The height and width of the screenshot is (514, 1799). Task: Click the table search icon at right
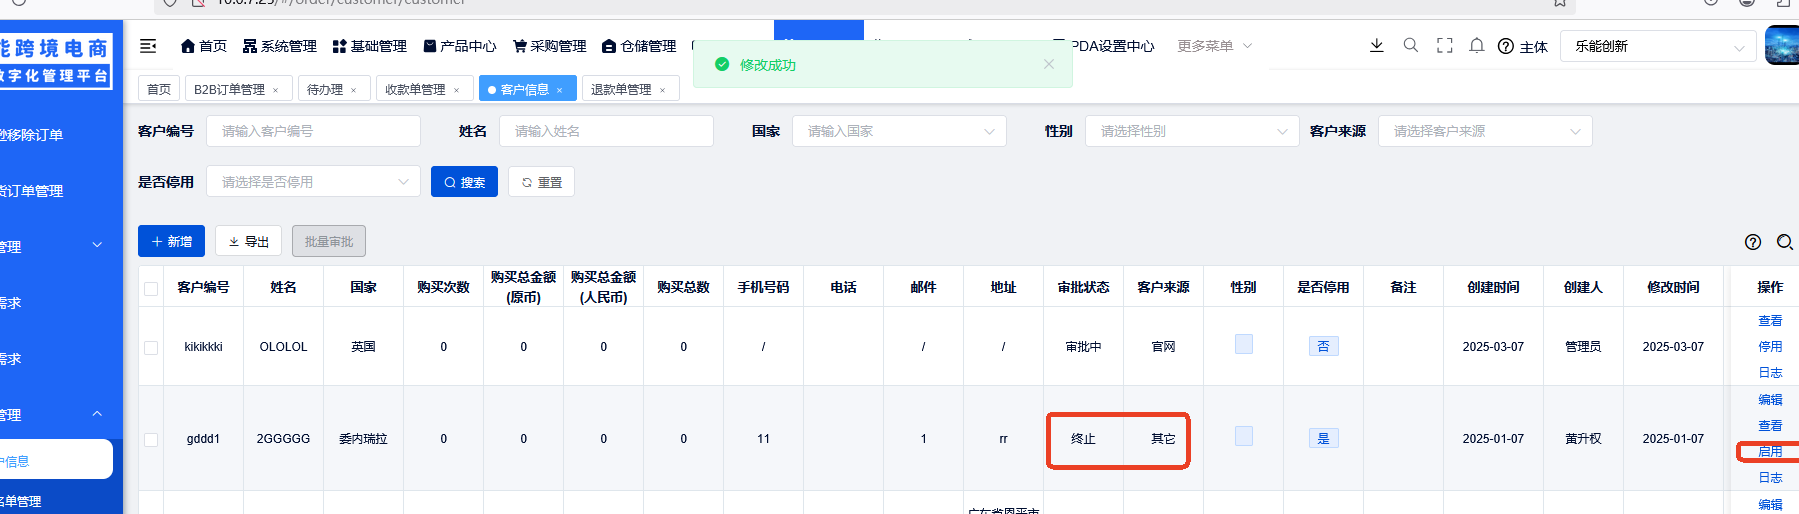coord(1784,242)
